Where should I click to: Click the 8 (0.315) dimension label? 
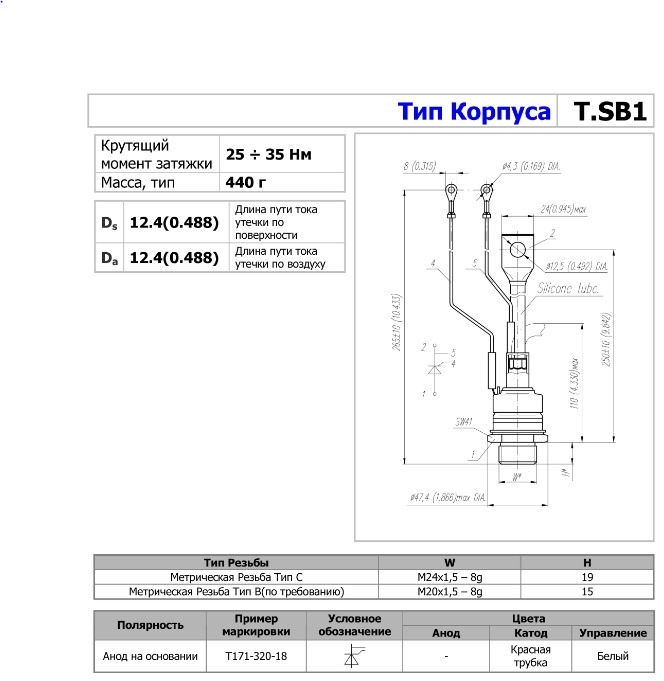pyautogui.click(x=419, y=166)
